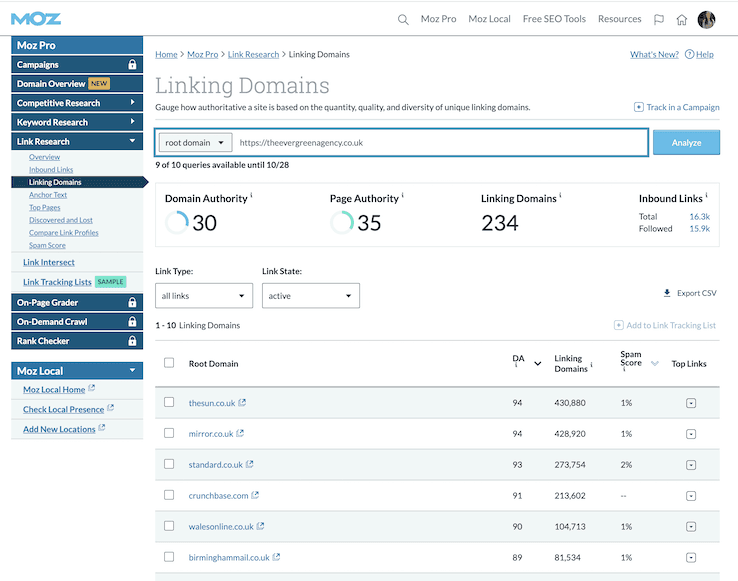Screen dimensions: 738x581
Task: Click the Export CSV download icon
Action: [x=667, y=293]
